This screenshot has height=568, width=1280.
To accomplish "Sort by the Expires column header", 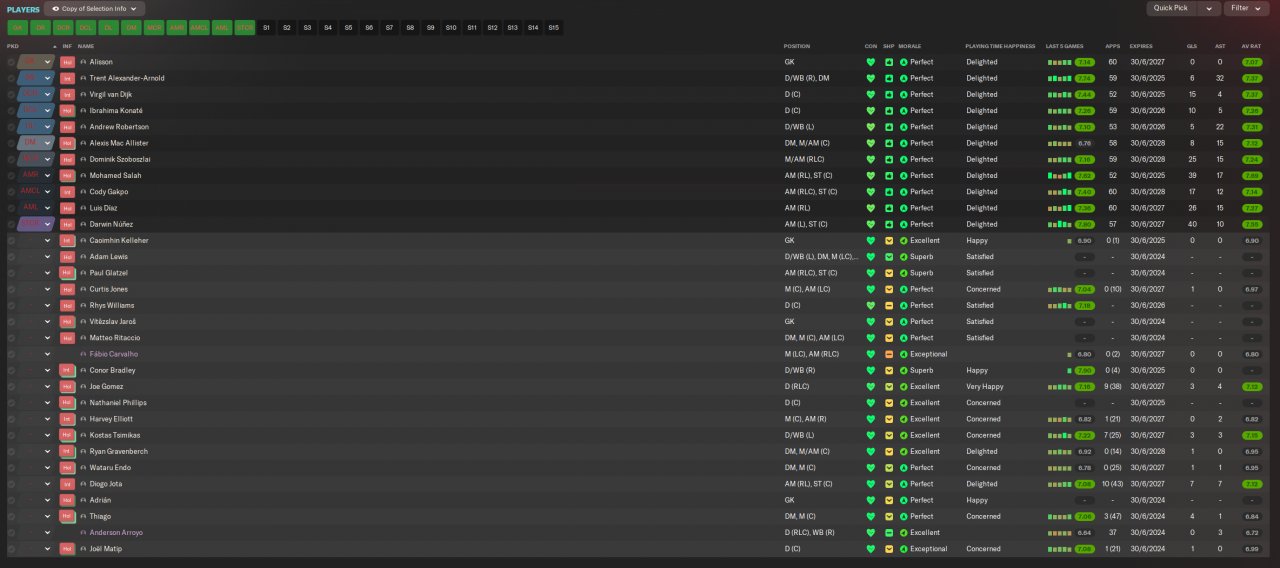I will pyautogui.click(x=1141, y=46).
